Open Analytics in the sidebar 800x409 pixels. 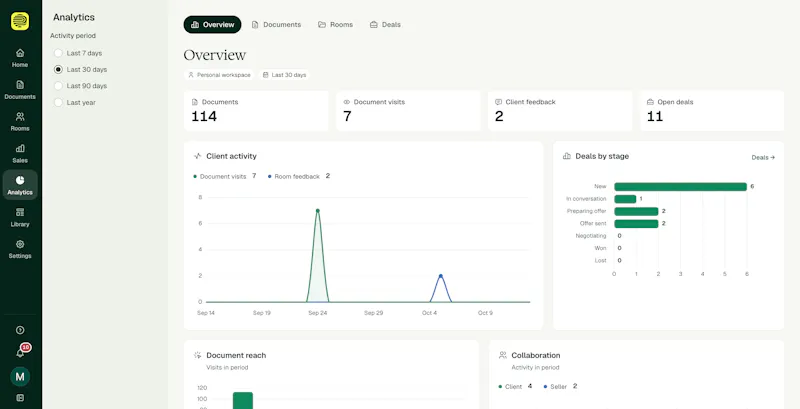point(20,185)
